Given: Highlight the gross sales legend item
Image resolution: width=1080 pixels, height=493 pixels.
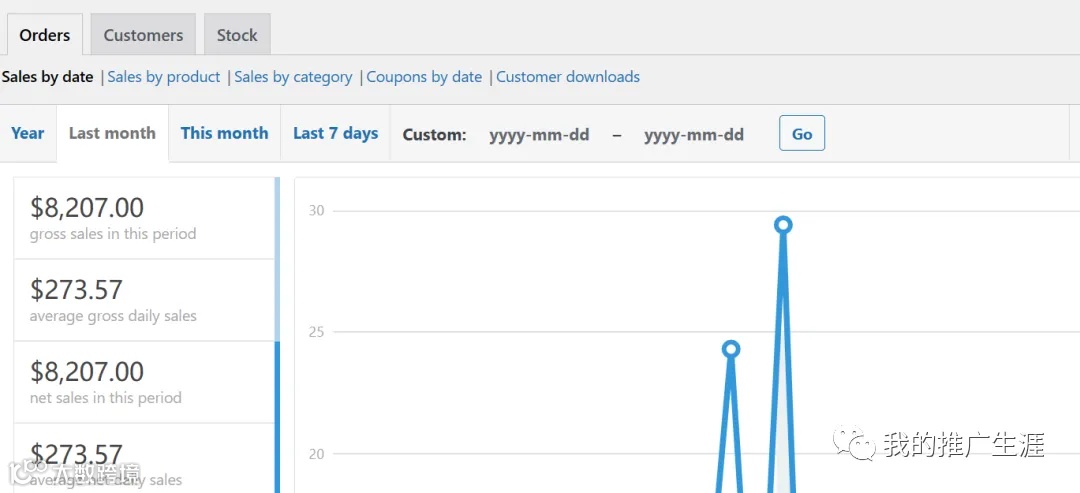Looking at the screenshot, I should [x=147, y=218].
